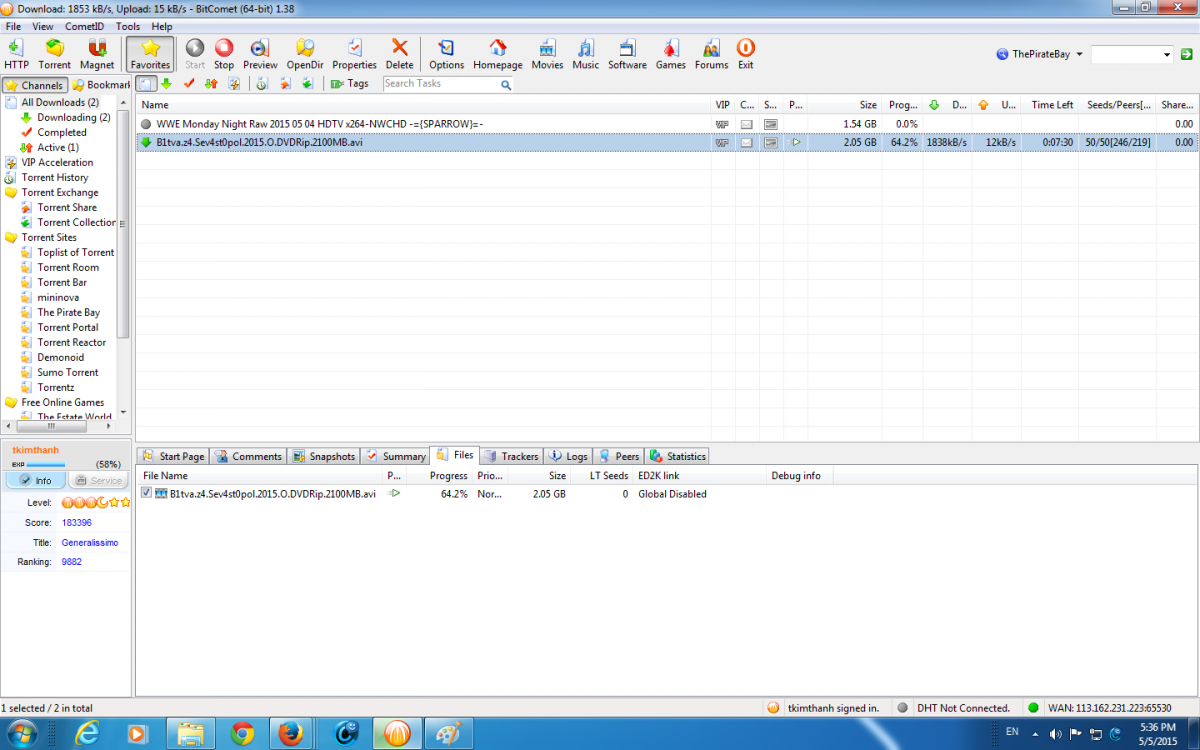Click the Score link 183396

click(x=77, y=522)
